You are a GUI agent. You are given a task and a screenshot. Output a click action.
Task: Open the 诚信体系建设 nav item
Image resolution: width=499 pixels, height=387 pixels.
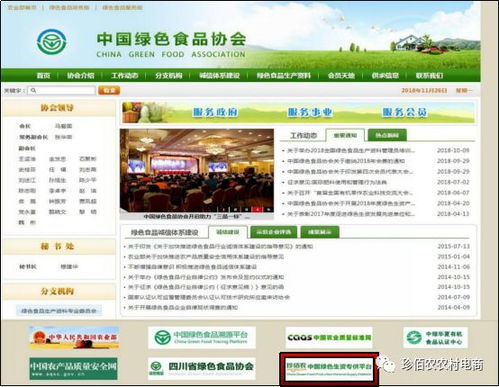coord(219,76)
